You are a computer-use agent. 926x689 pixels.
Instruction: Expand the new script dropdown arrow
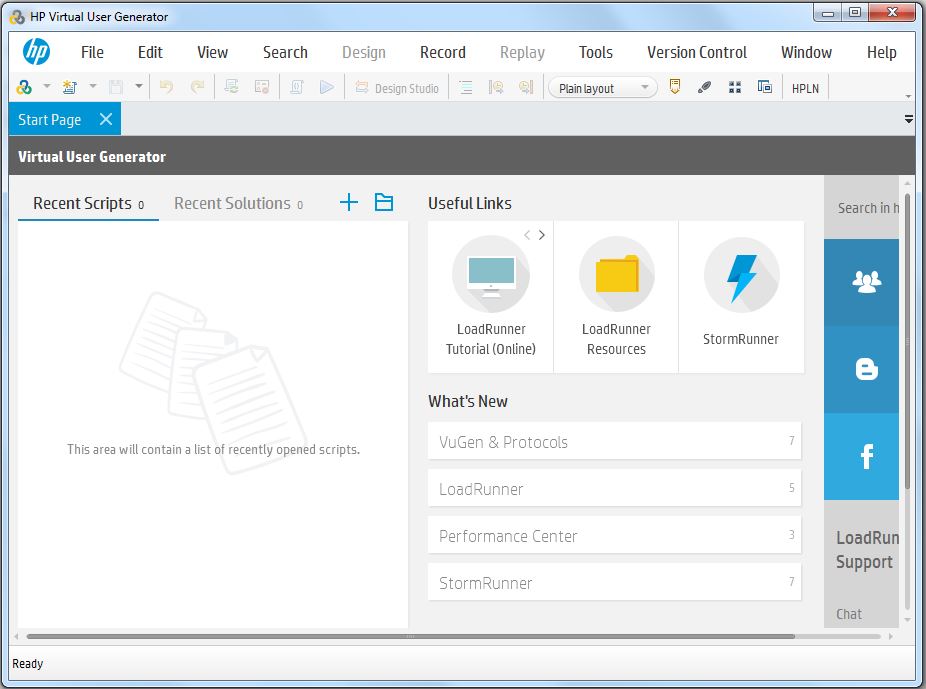(x=92, y=87)
